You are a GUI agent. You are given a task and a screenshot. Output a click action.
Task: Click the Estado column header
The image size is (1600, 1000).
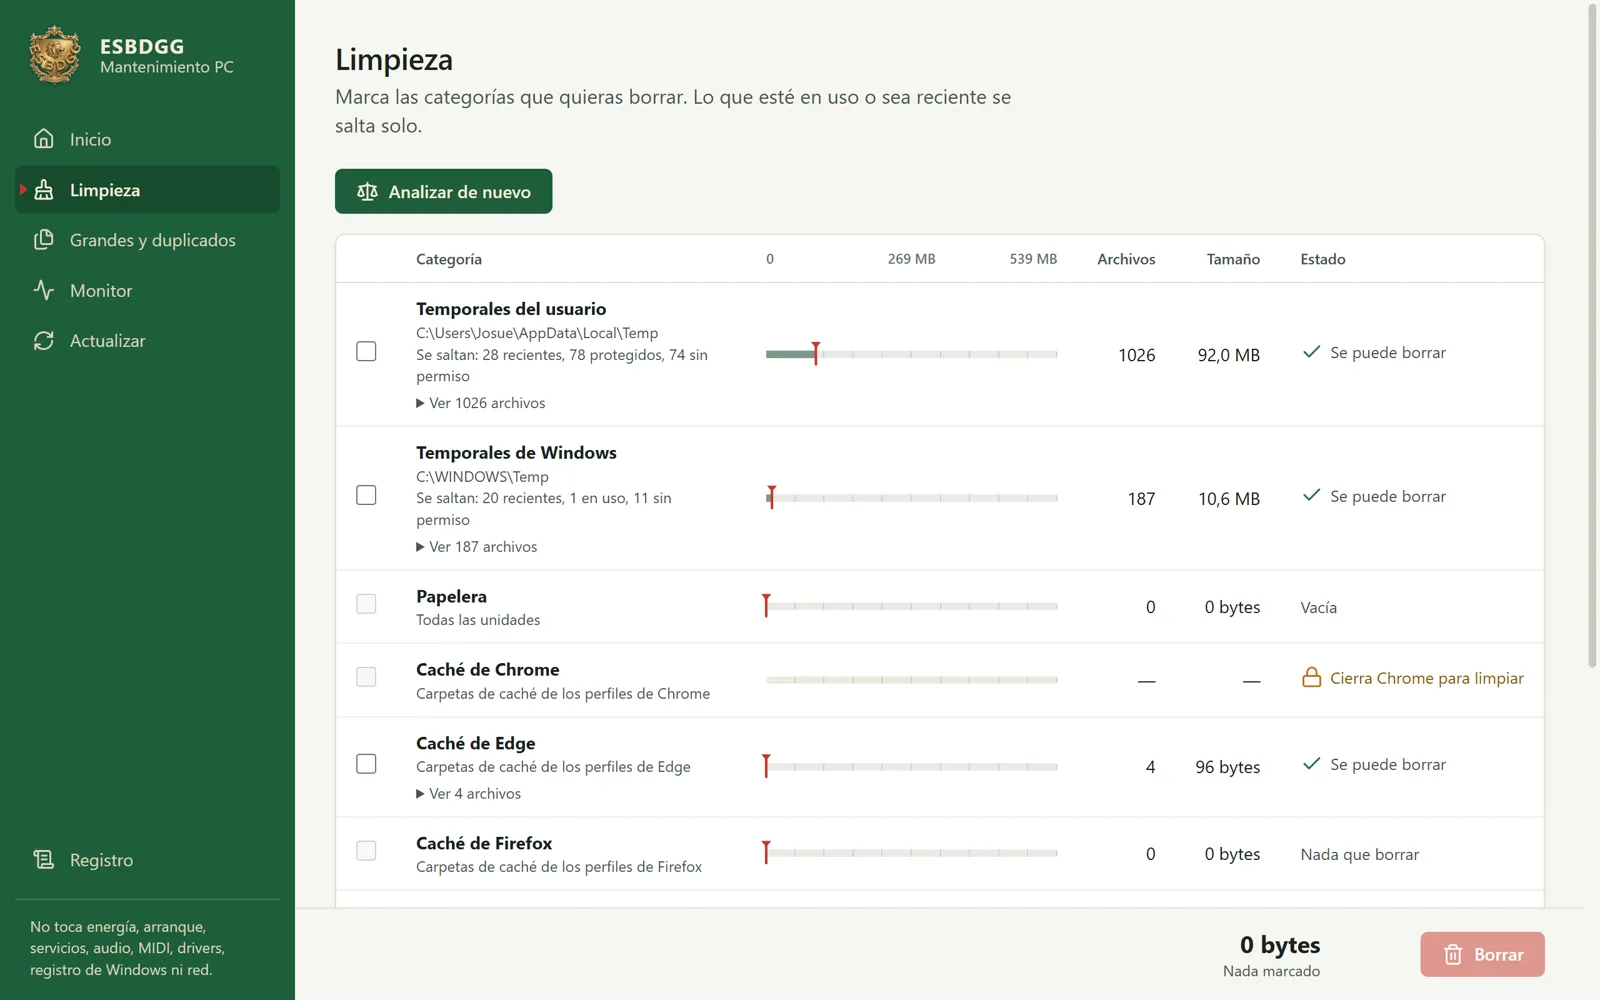click(x=1323, y=259)
